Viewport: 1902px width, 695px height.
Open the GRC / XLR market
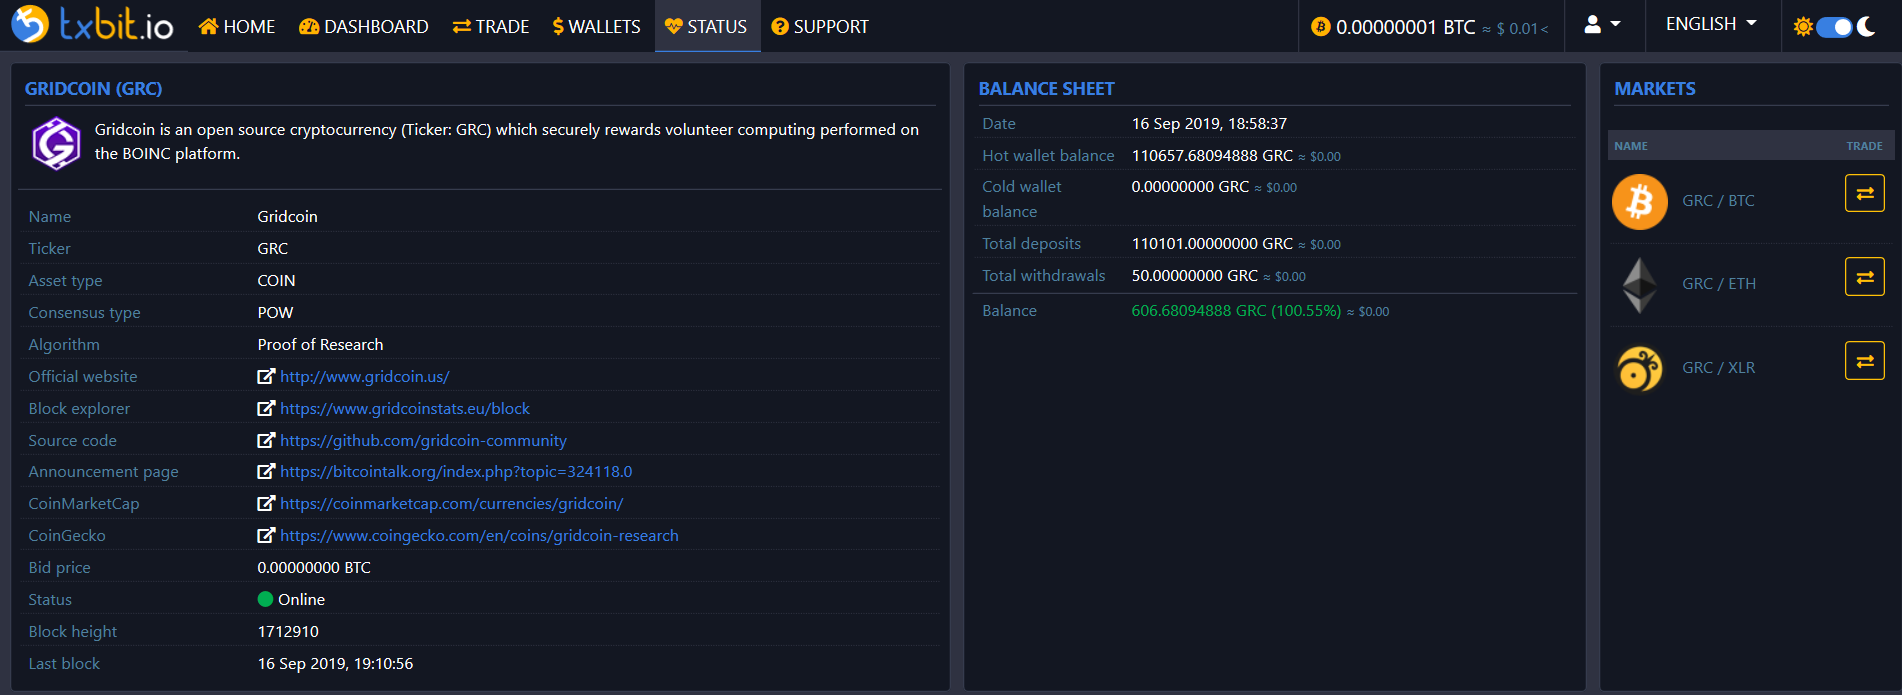point(1719,368)
